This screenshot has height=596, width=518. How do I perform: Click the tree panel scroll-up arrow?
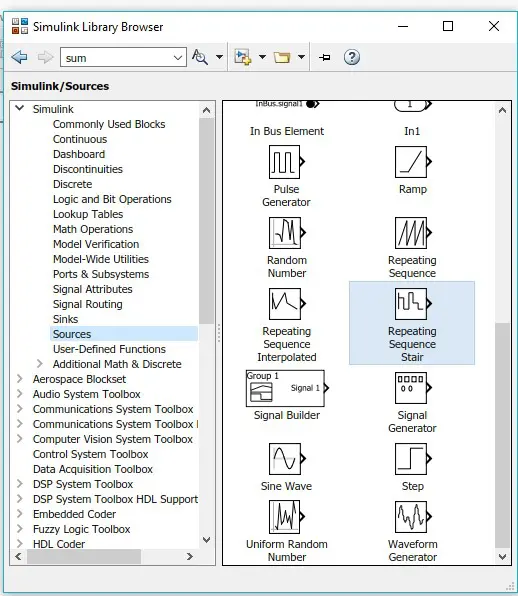click(206, 110)
